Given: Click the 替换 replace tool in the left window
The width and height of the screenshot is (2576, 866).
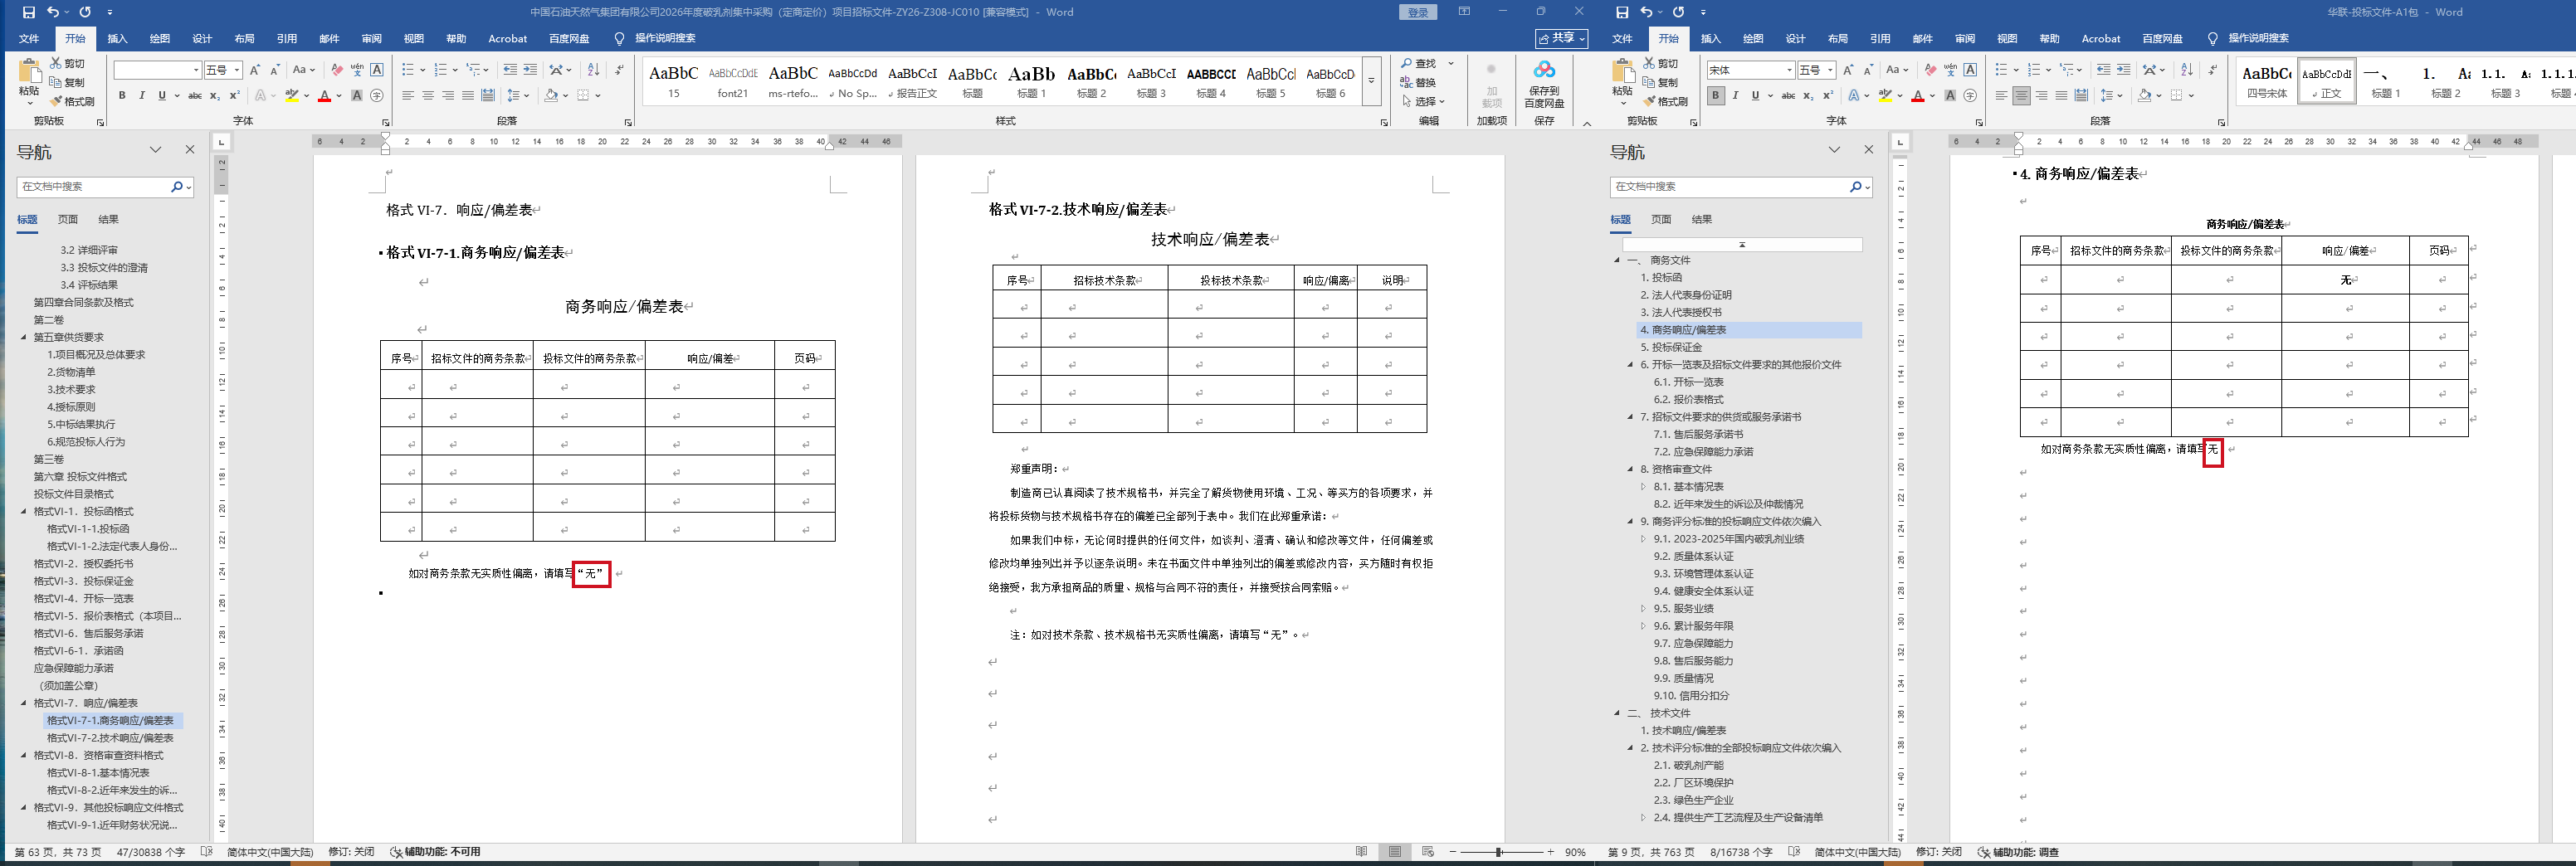Looking at the screenshot, I should click(1419, 82).
